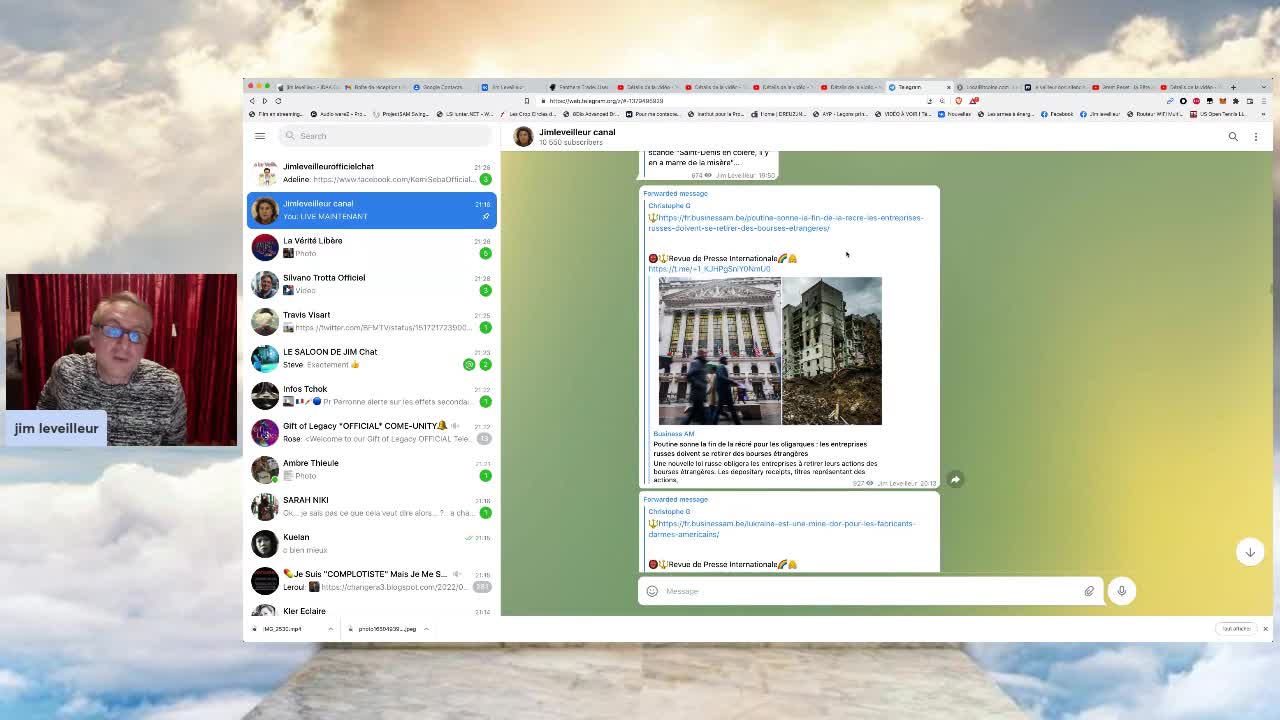Open the downloaded IMG_2530.mp4 file
Image resolution: width=1280 pixels, height=720 pixels.
[280, 629]
